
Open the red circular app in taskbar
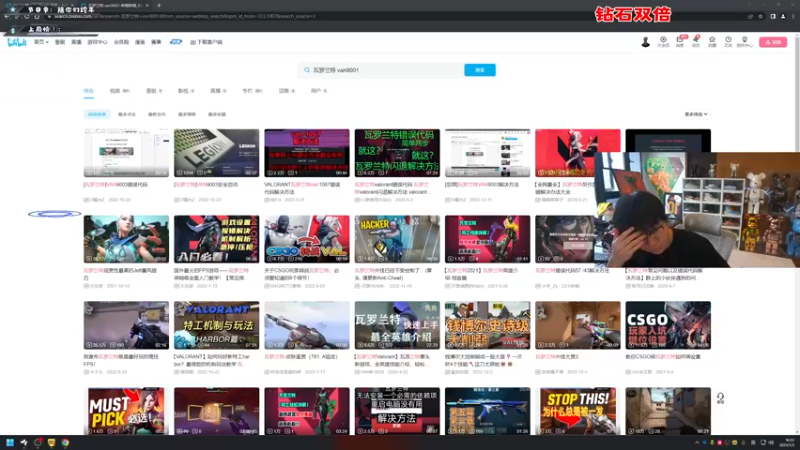(38, 442)
